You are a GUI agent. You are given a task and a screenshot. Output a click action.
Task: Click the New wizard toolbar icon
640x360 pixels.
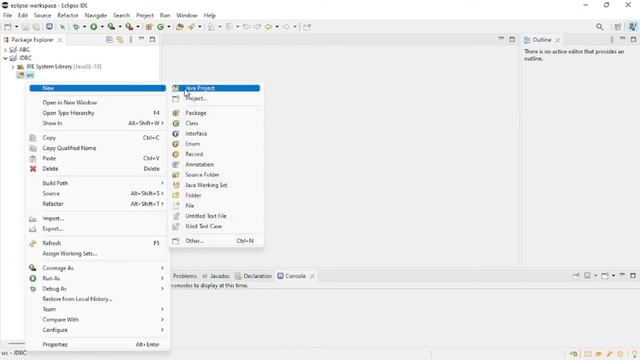8,27
